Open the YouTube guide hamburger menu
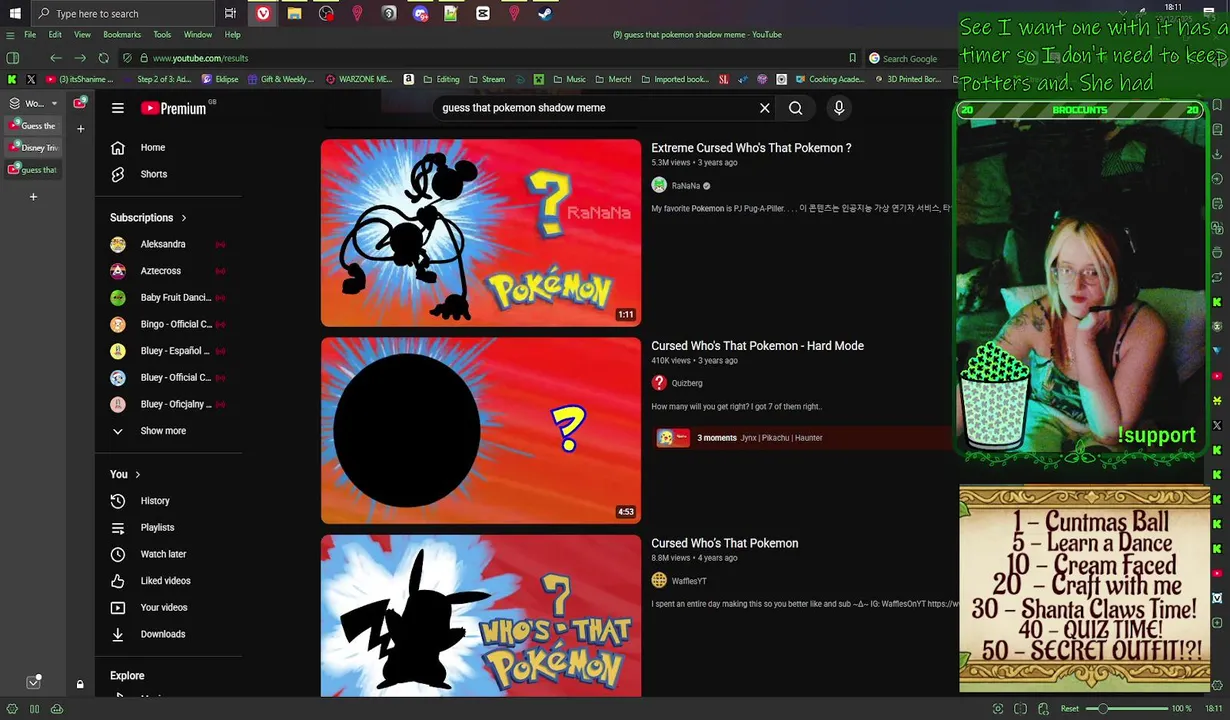 point(118,108)
